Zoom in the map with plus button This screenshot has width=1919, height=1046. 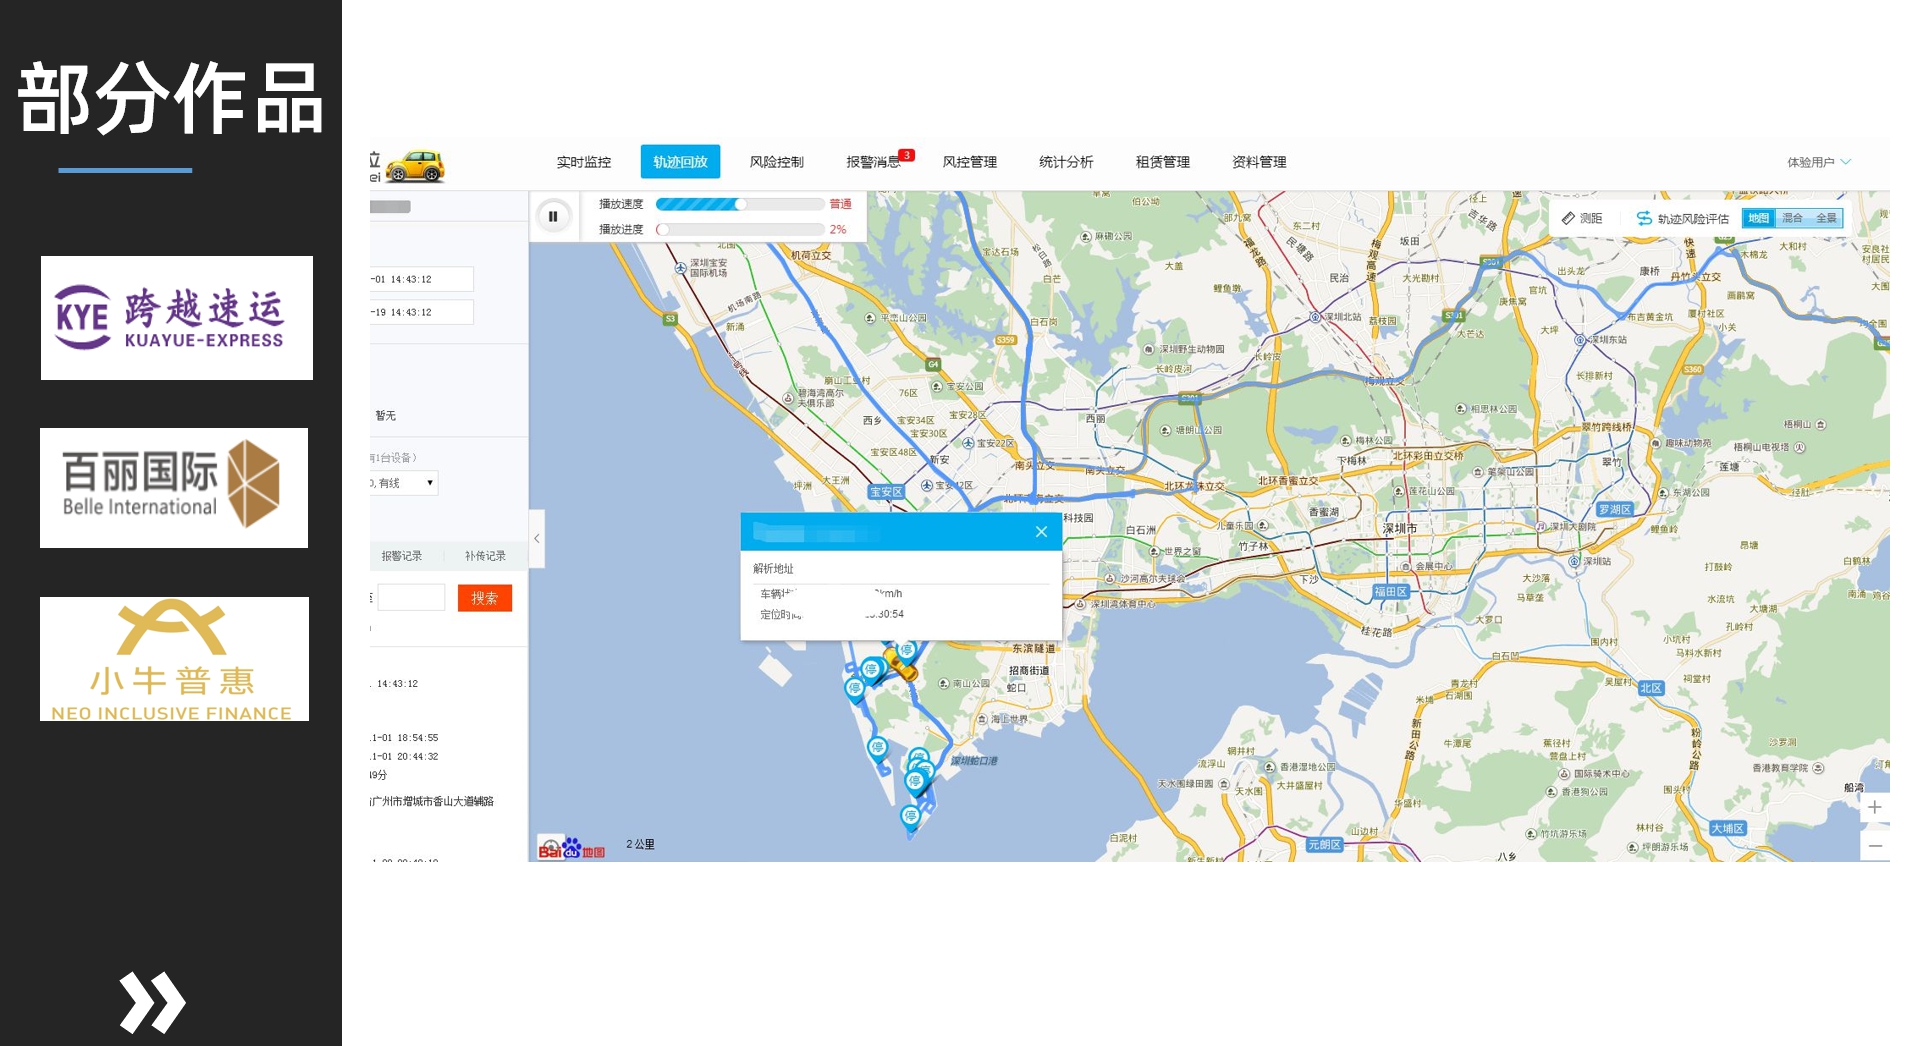tap(1875, 807)
